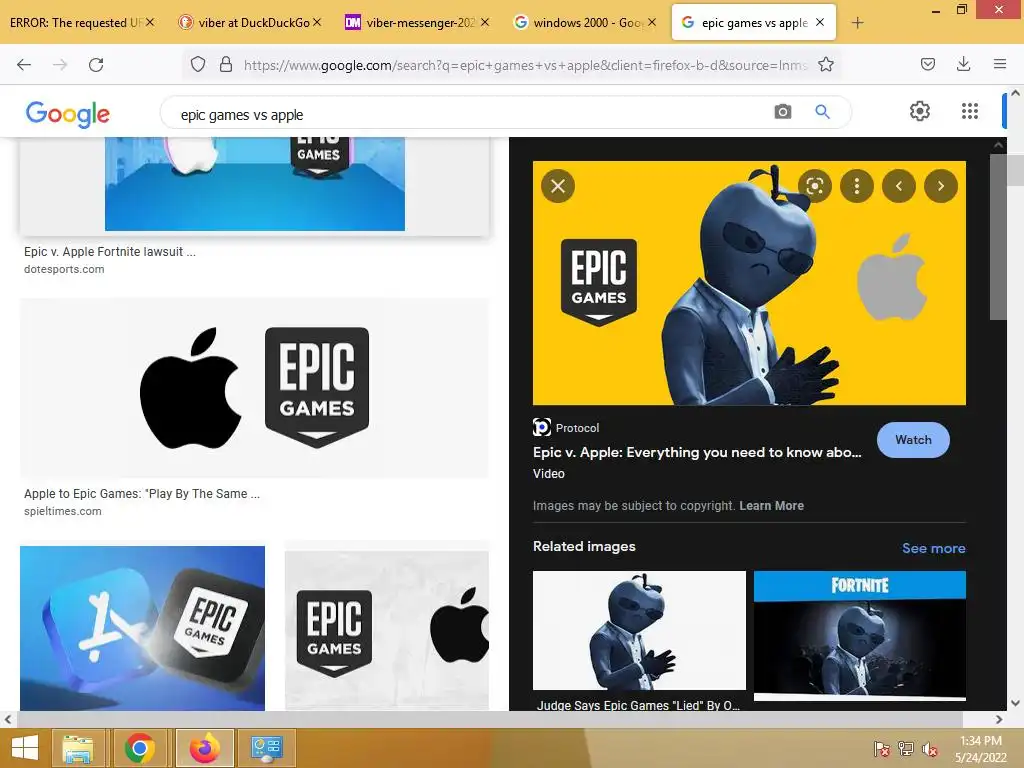This screenshot has height=768, width=1024.
Task: Submit Google search magnifier
Action: click(823, 112)
